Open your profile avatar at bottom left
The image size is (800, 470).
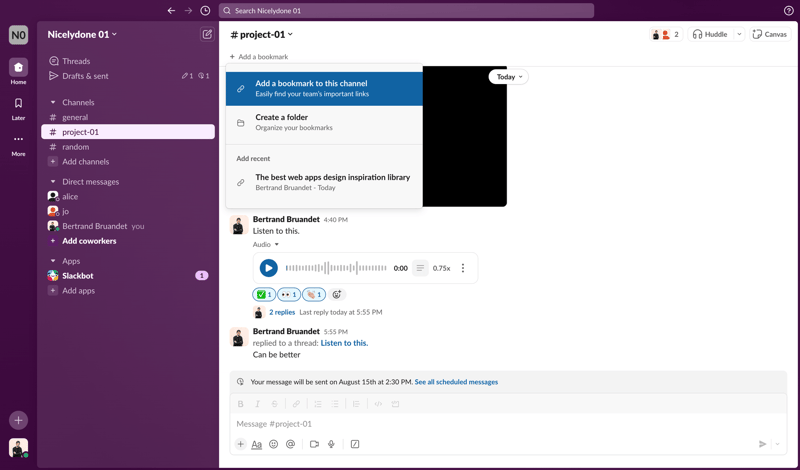(18, 448)
